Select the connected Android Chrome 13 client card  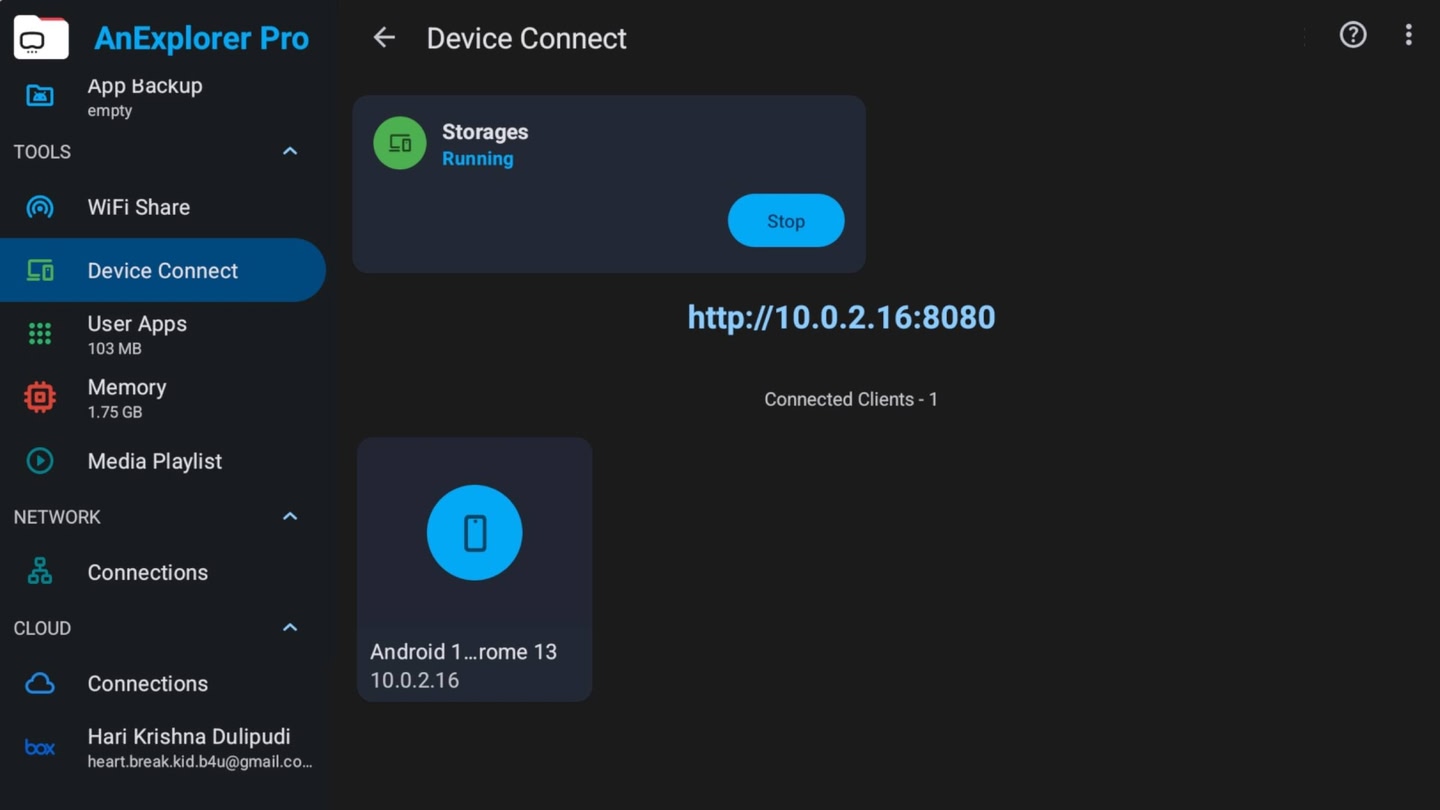474,568
